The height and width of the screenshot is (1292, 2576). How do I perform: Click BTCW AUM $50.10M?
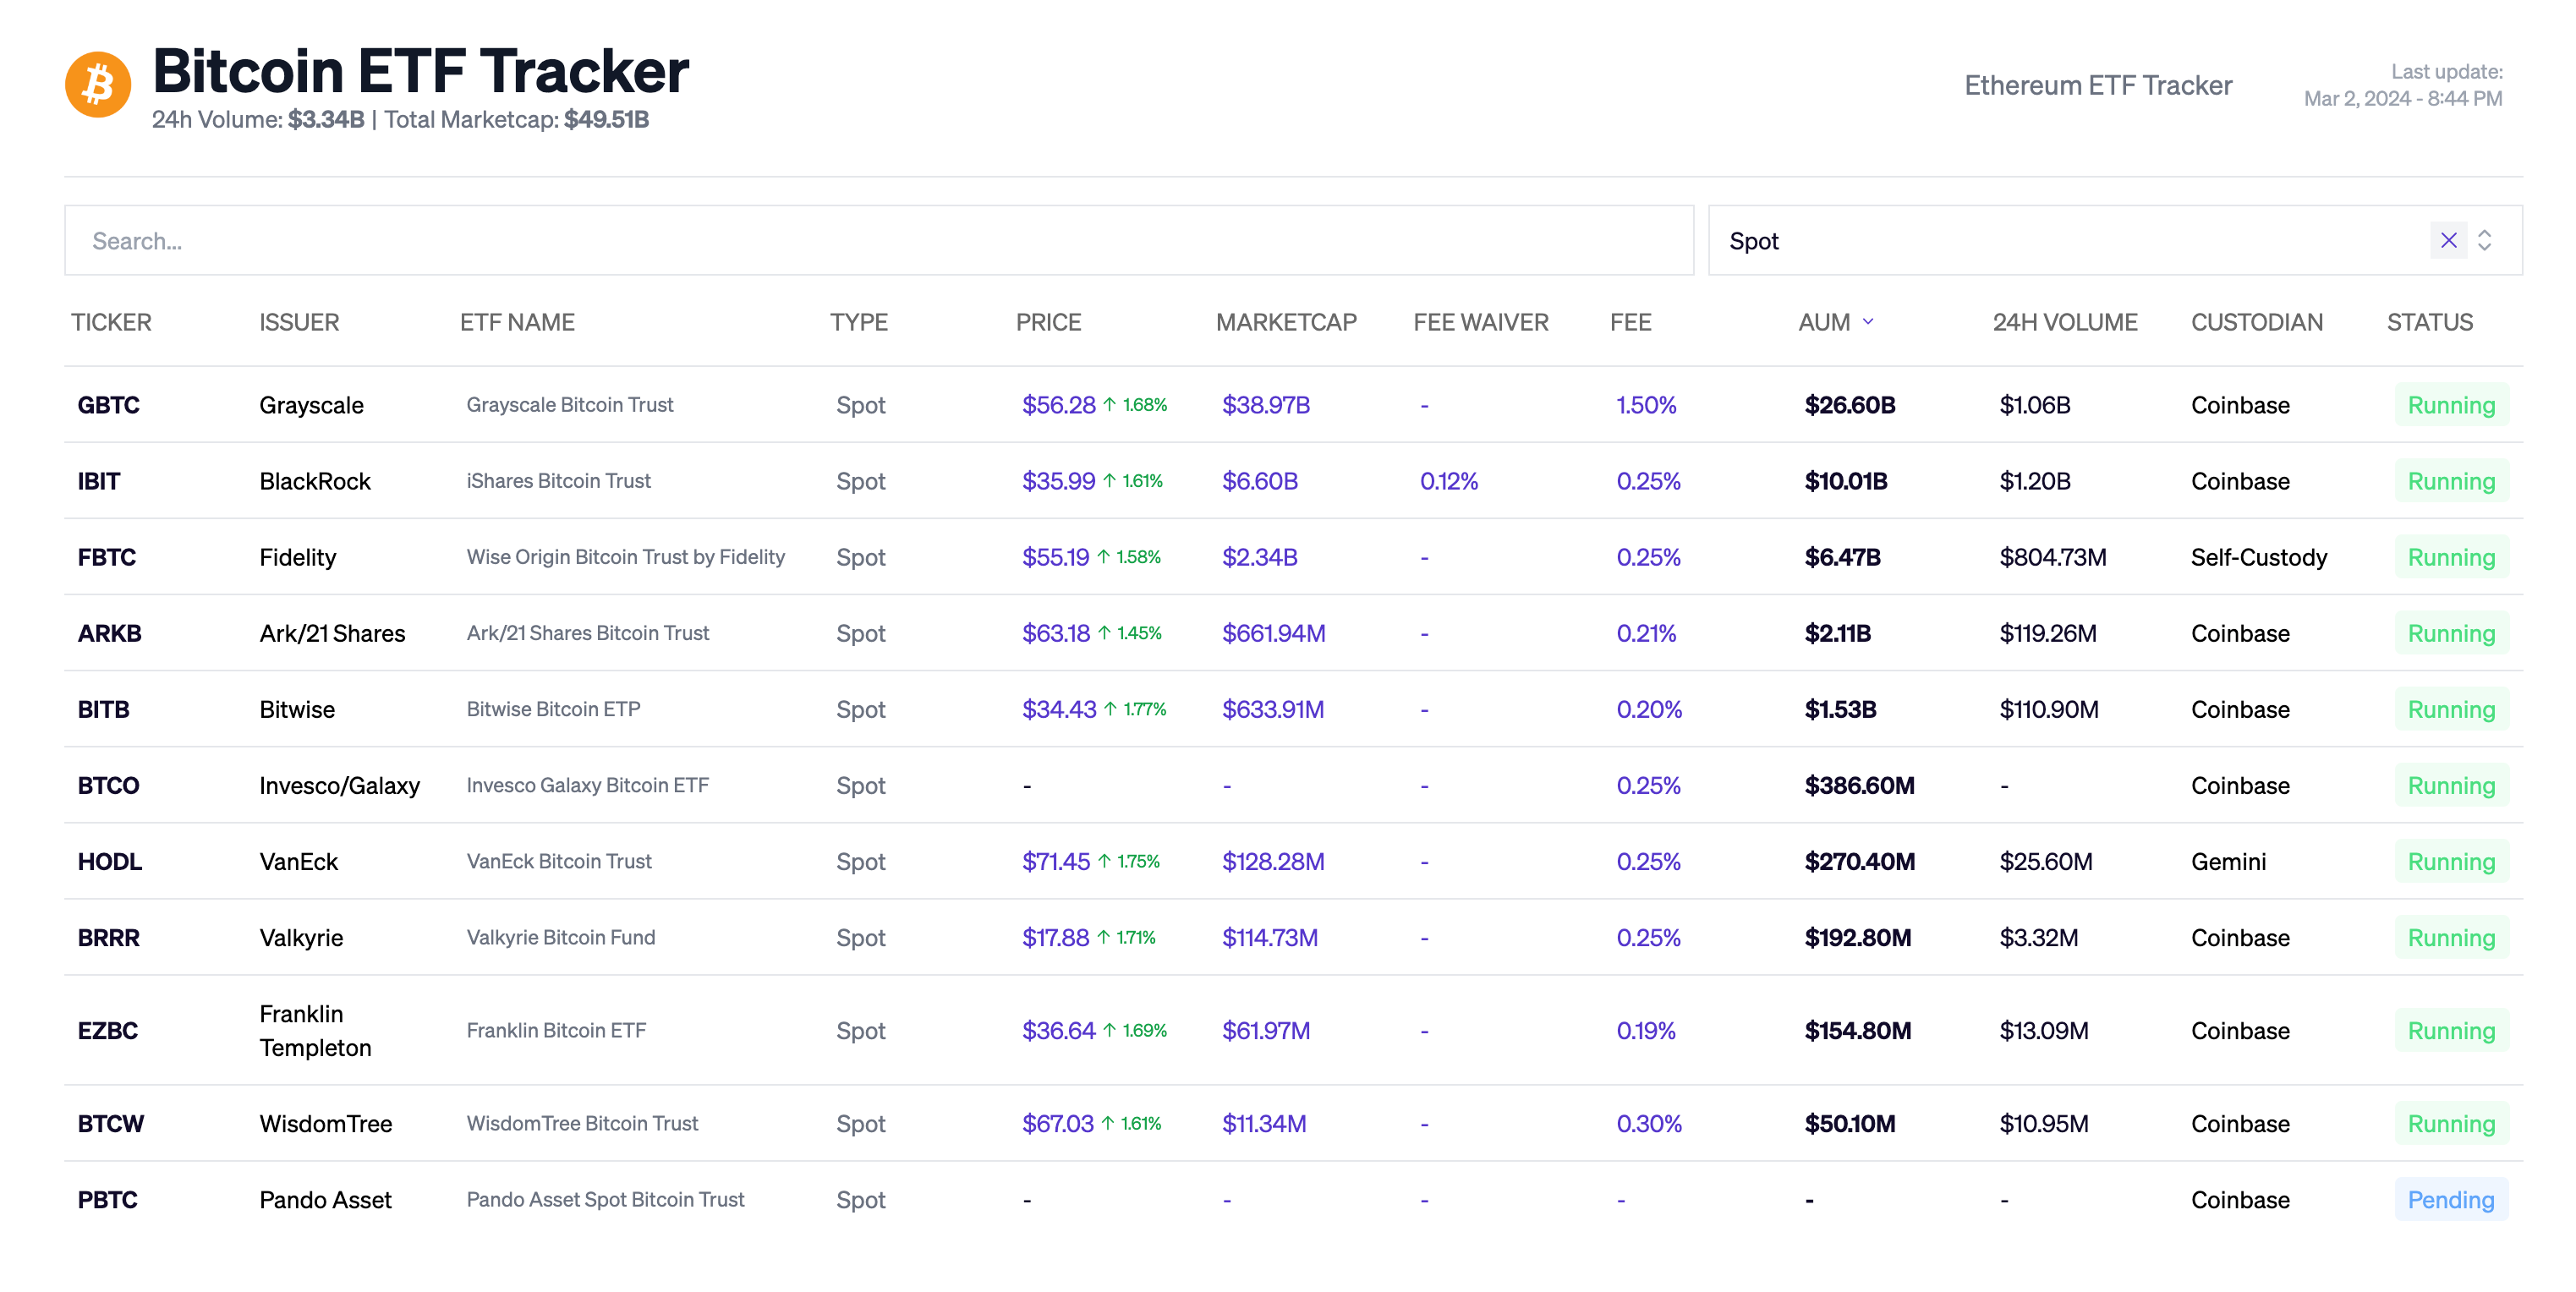(x=1849, y=1123)
